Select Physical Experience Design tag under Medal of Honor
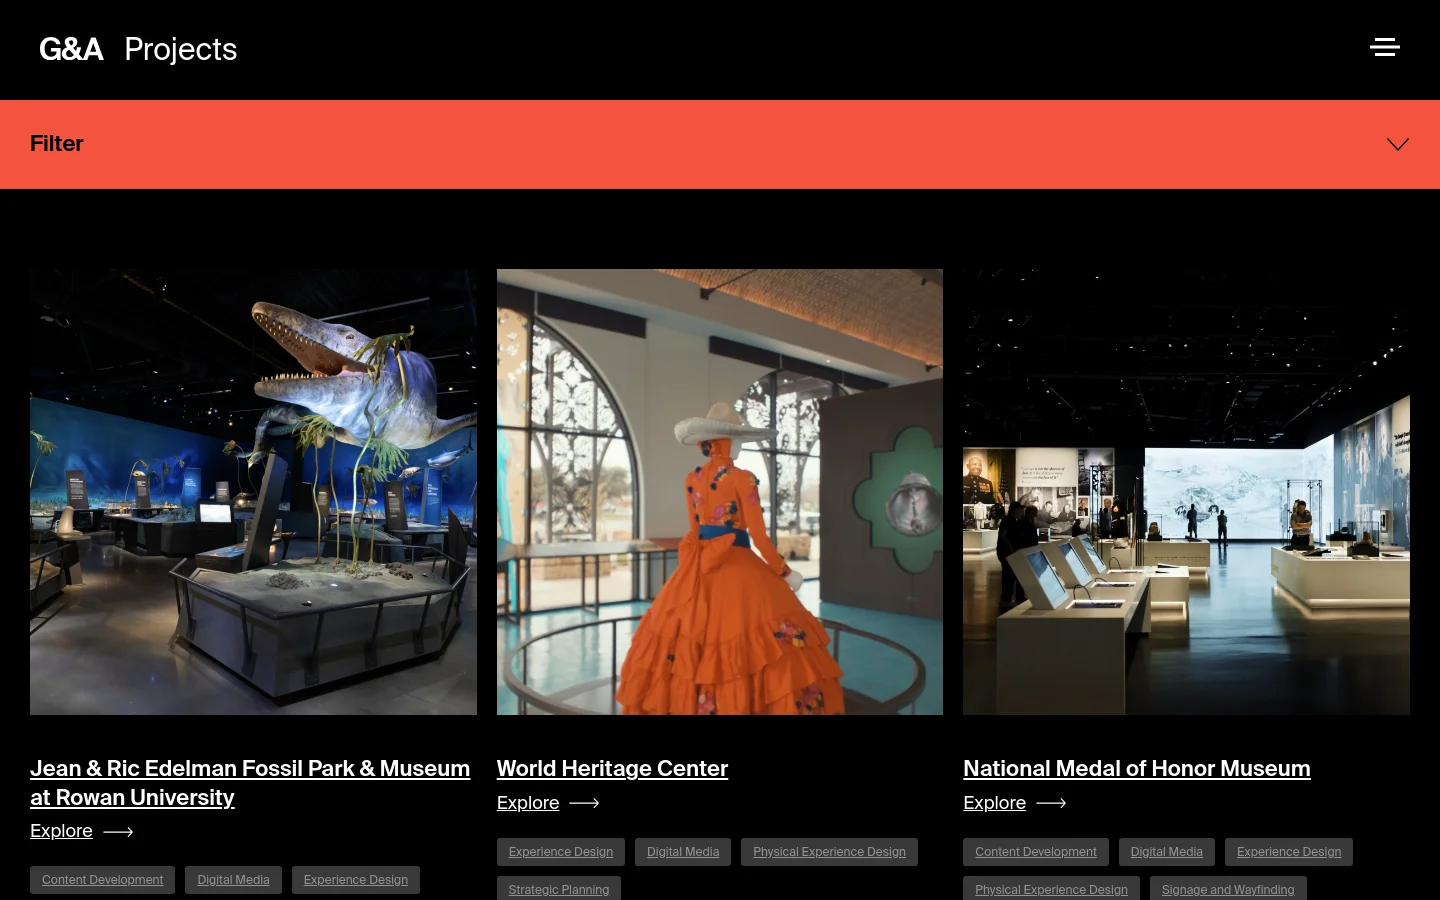The height and width of the screenshot is (900, 1440). tap(1051, 889)
